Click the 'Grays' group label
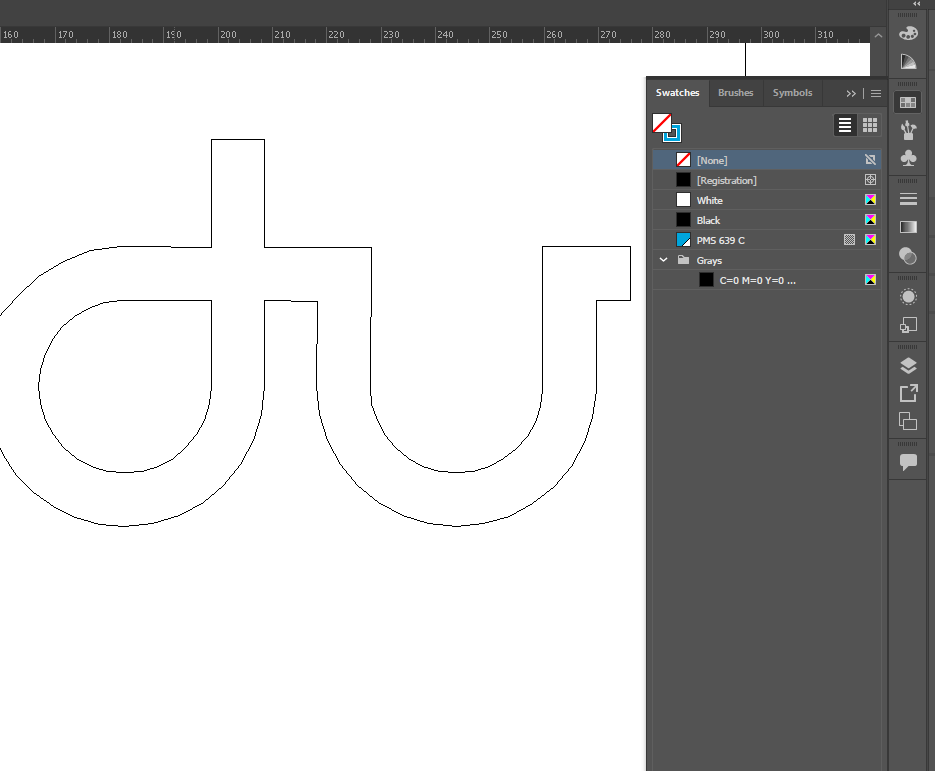Screen dimensions: 935x771 click(709, 261)
